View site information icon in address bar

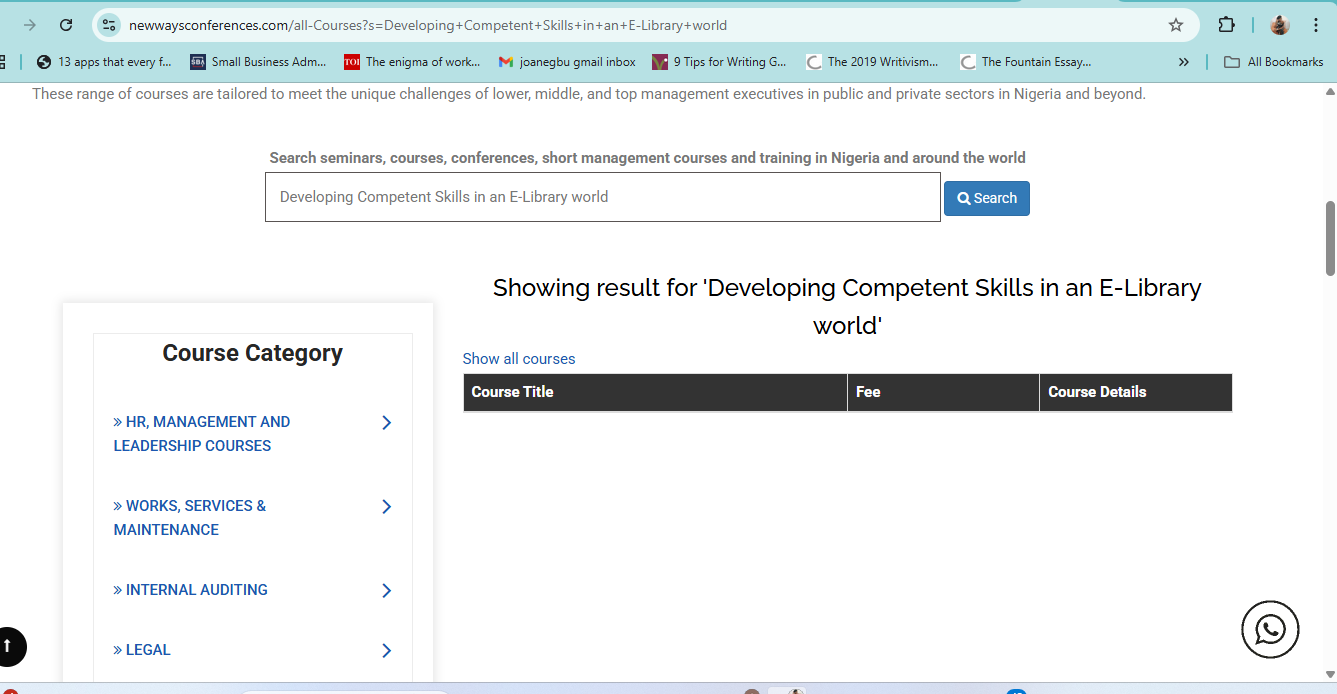click(110, 25)
